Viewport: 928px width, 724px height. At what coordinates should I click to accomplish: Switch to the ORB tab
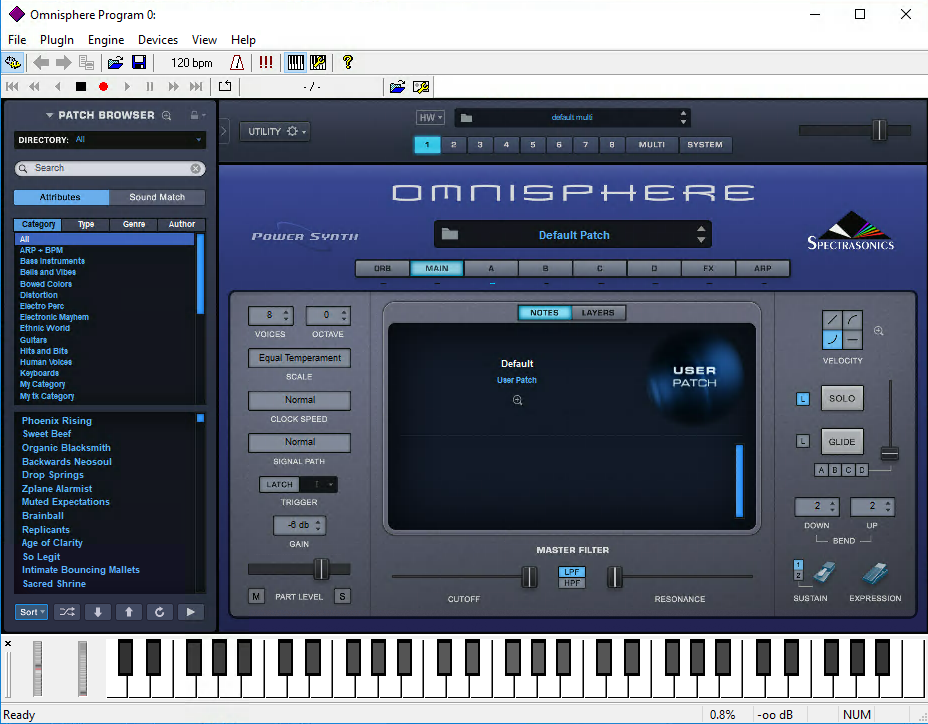(382, 268)
